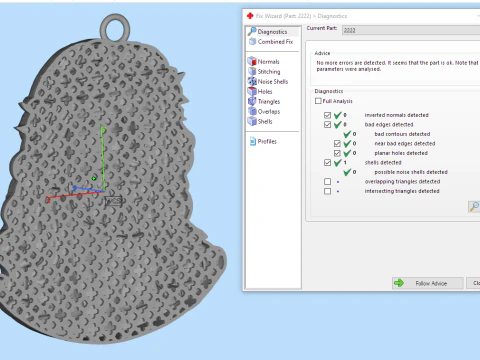Open the Shells fixing step
480x360 pixels.
tap(260, 122)
